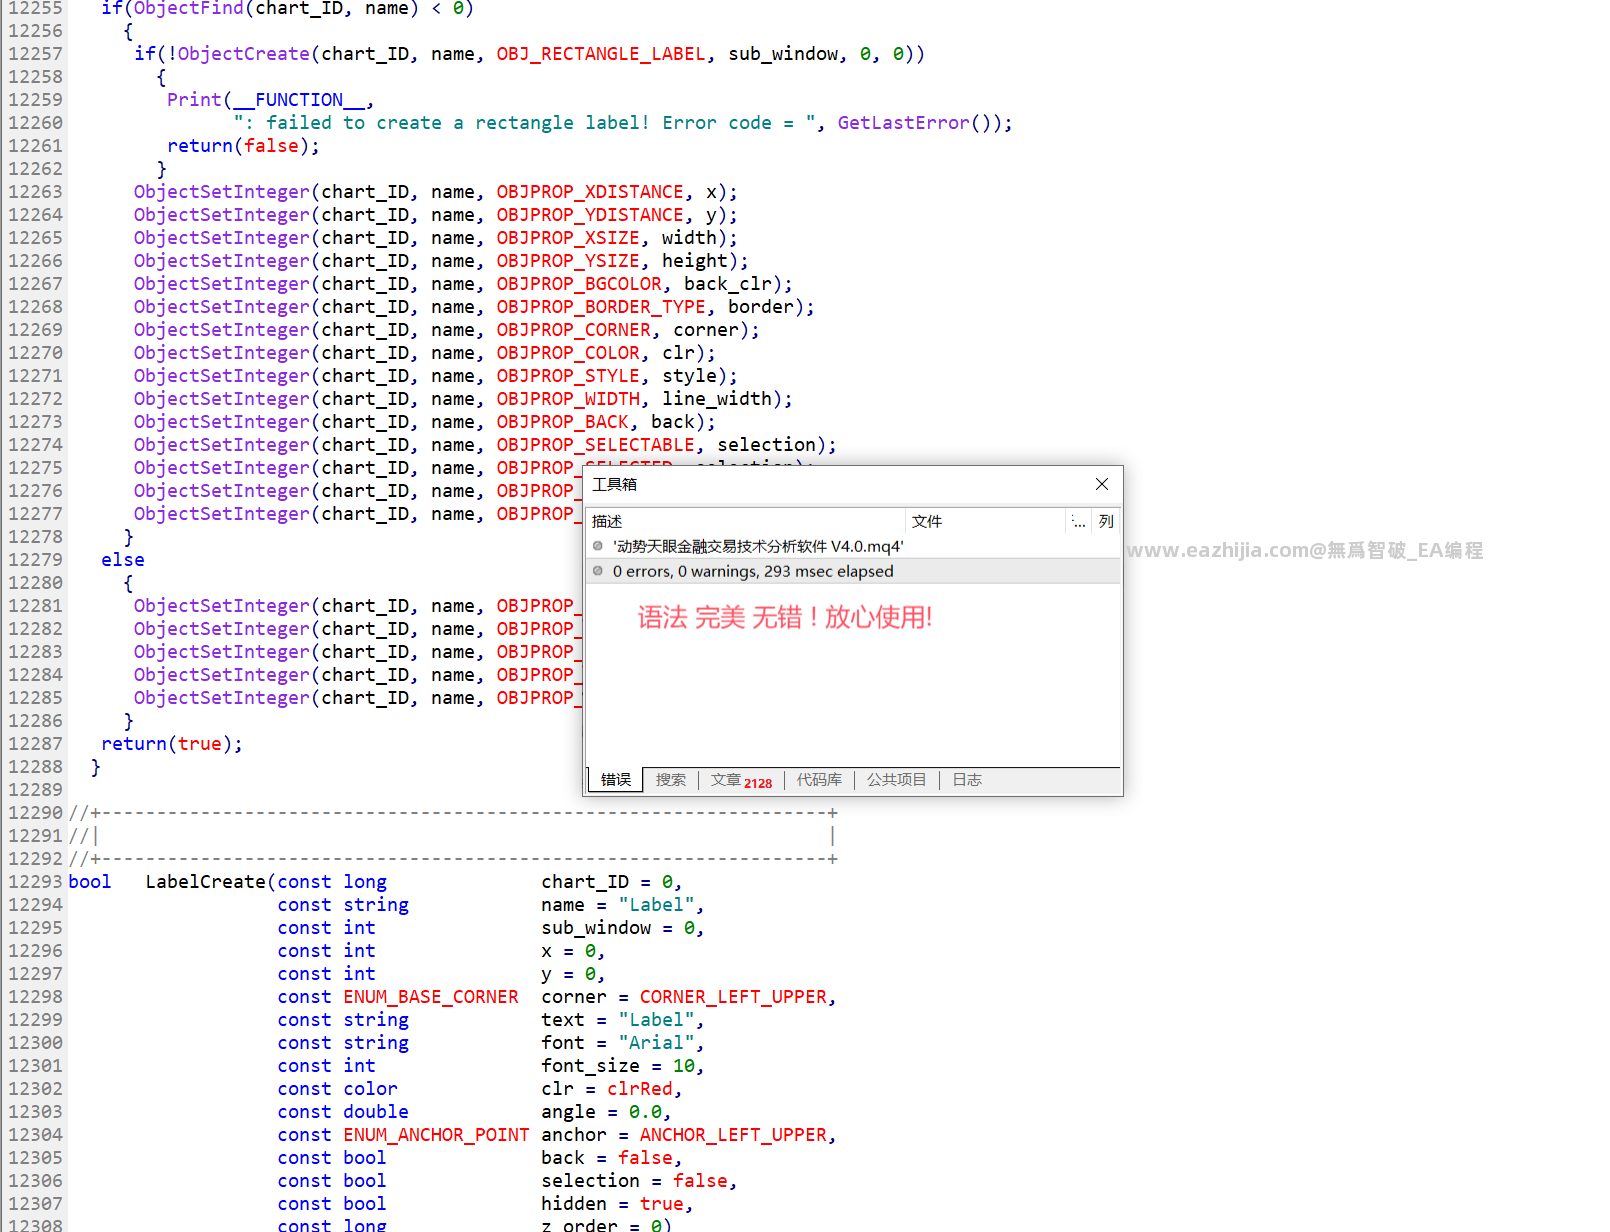This screenshot has height=1232, width=1610.
Task: Click OBJPROP_WIDTH constant
Action: 568,399
